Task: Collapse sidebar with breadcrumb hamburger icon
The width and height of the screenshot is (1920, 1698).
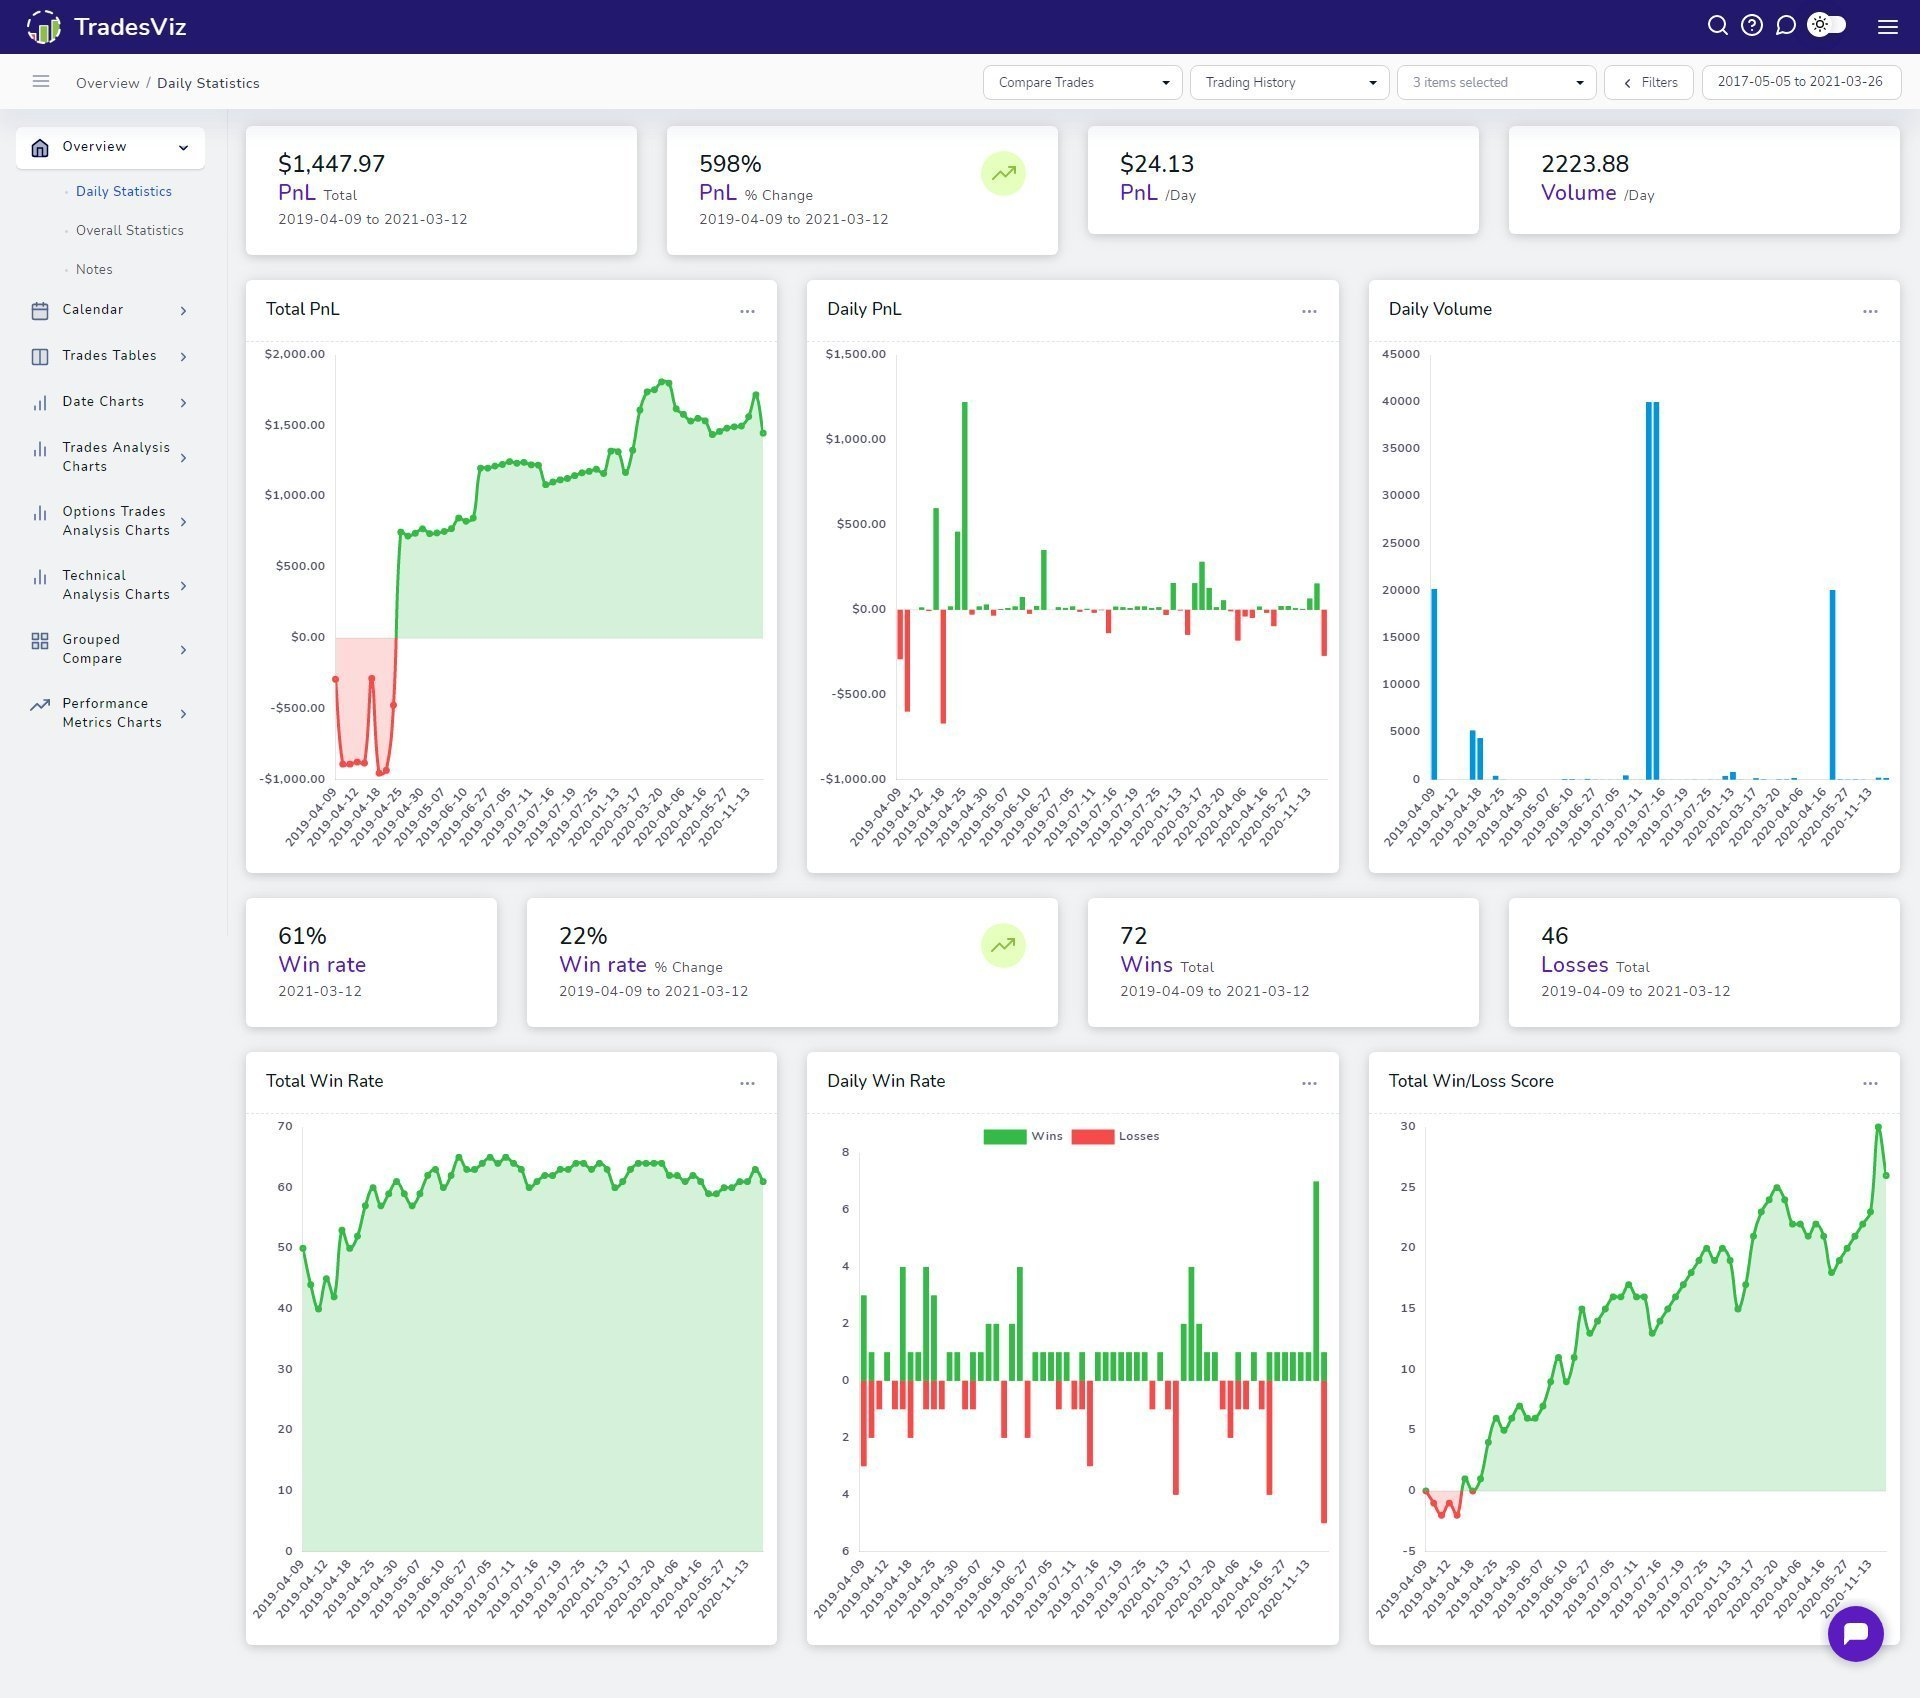Action: [x=41, y=82]
